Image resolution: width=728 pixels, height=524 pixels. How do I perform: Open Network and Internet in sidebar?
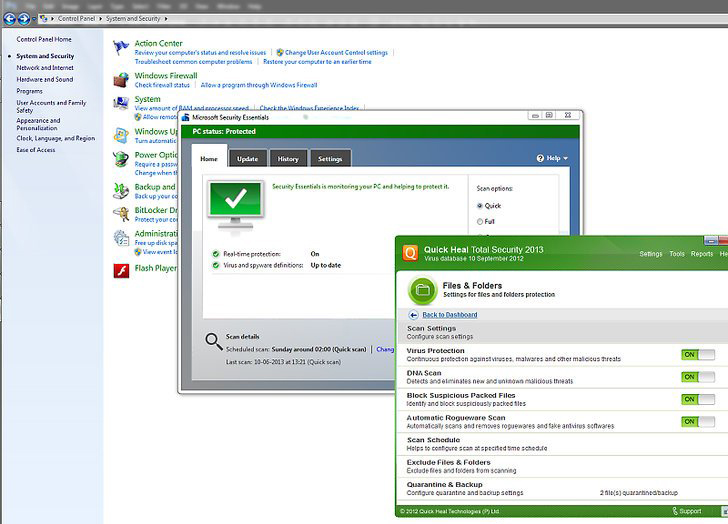45,68
